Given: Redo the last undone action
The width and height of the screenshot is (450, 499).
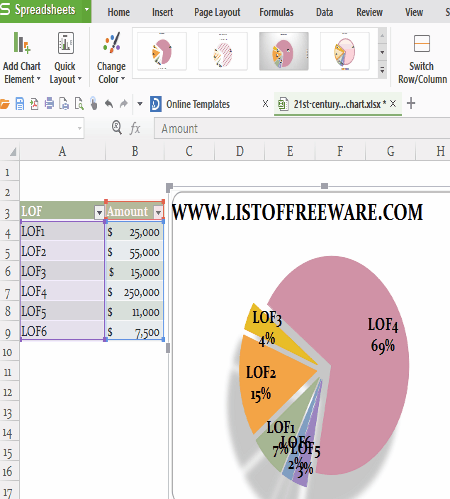Looking at the screenshot, I should pyautogui.click(x=124, y=104).
